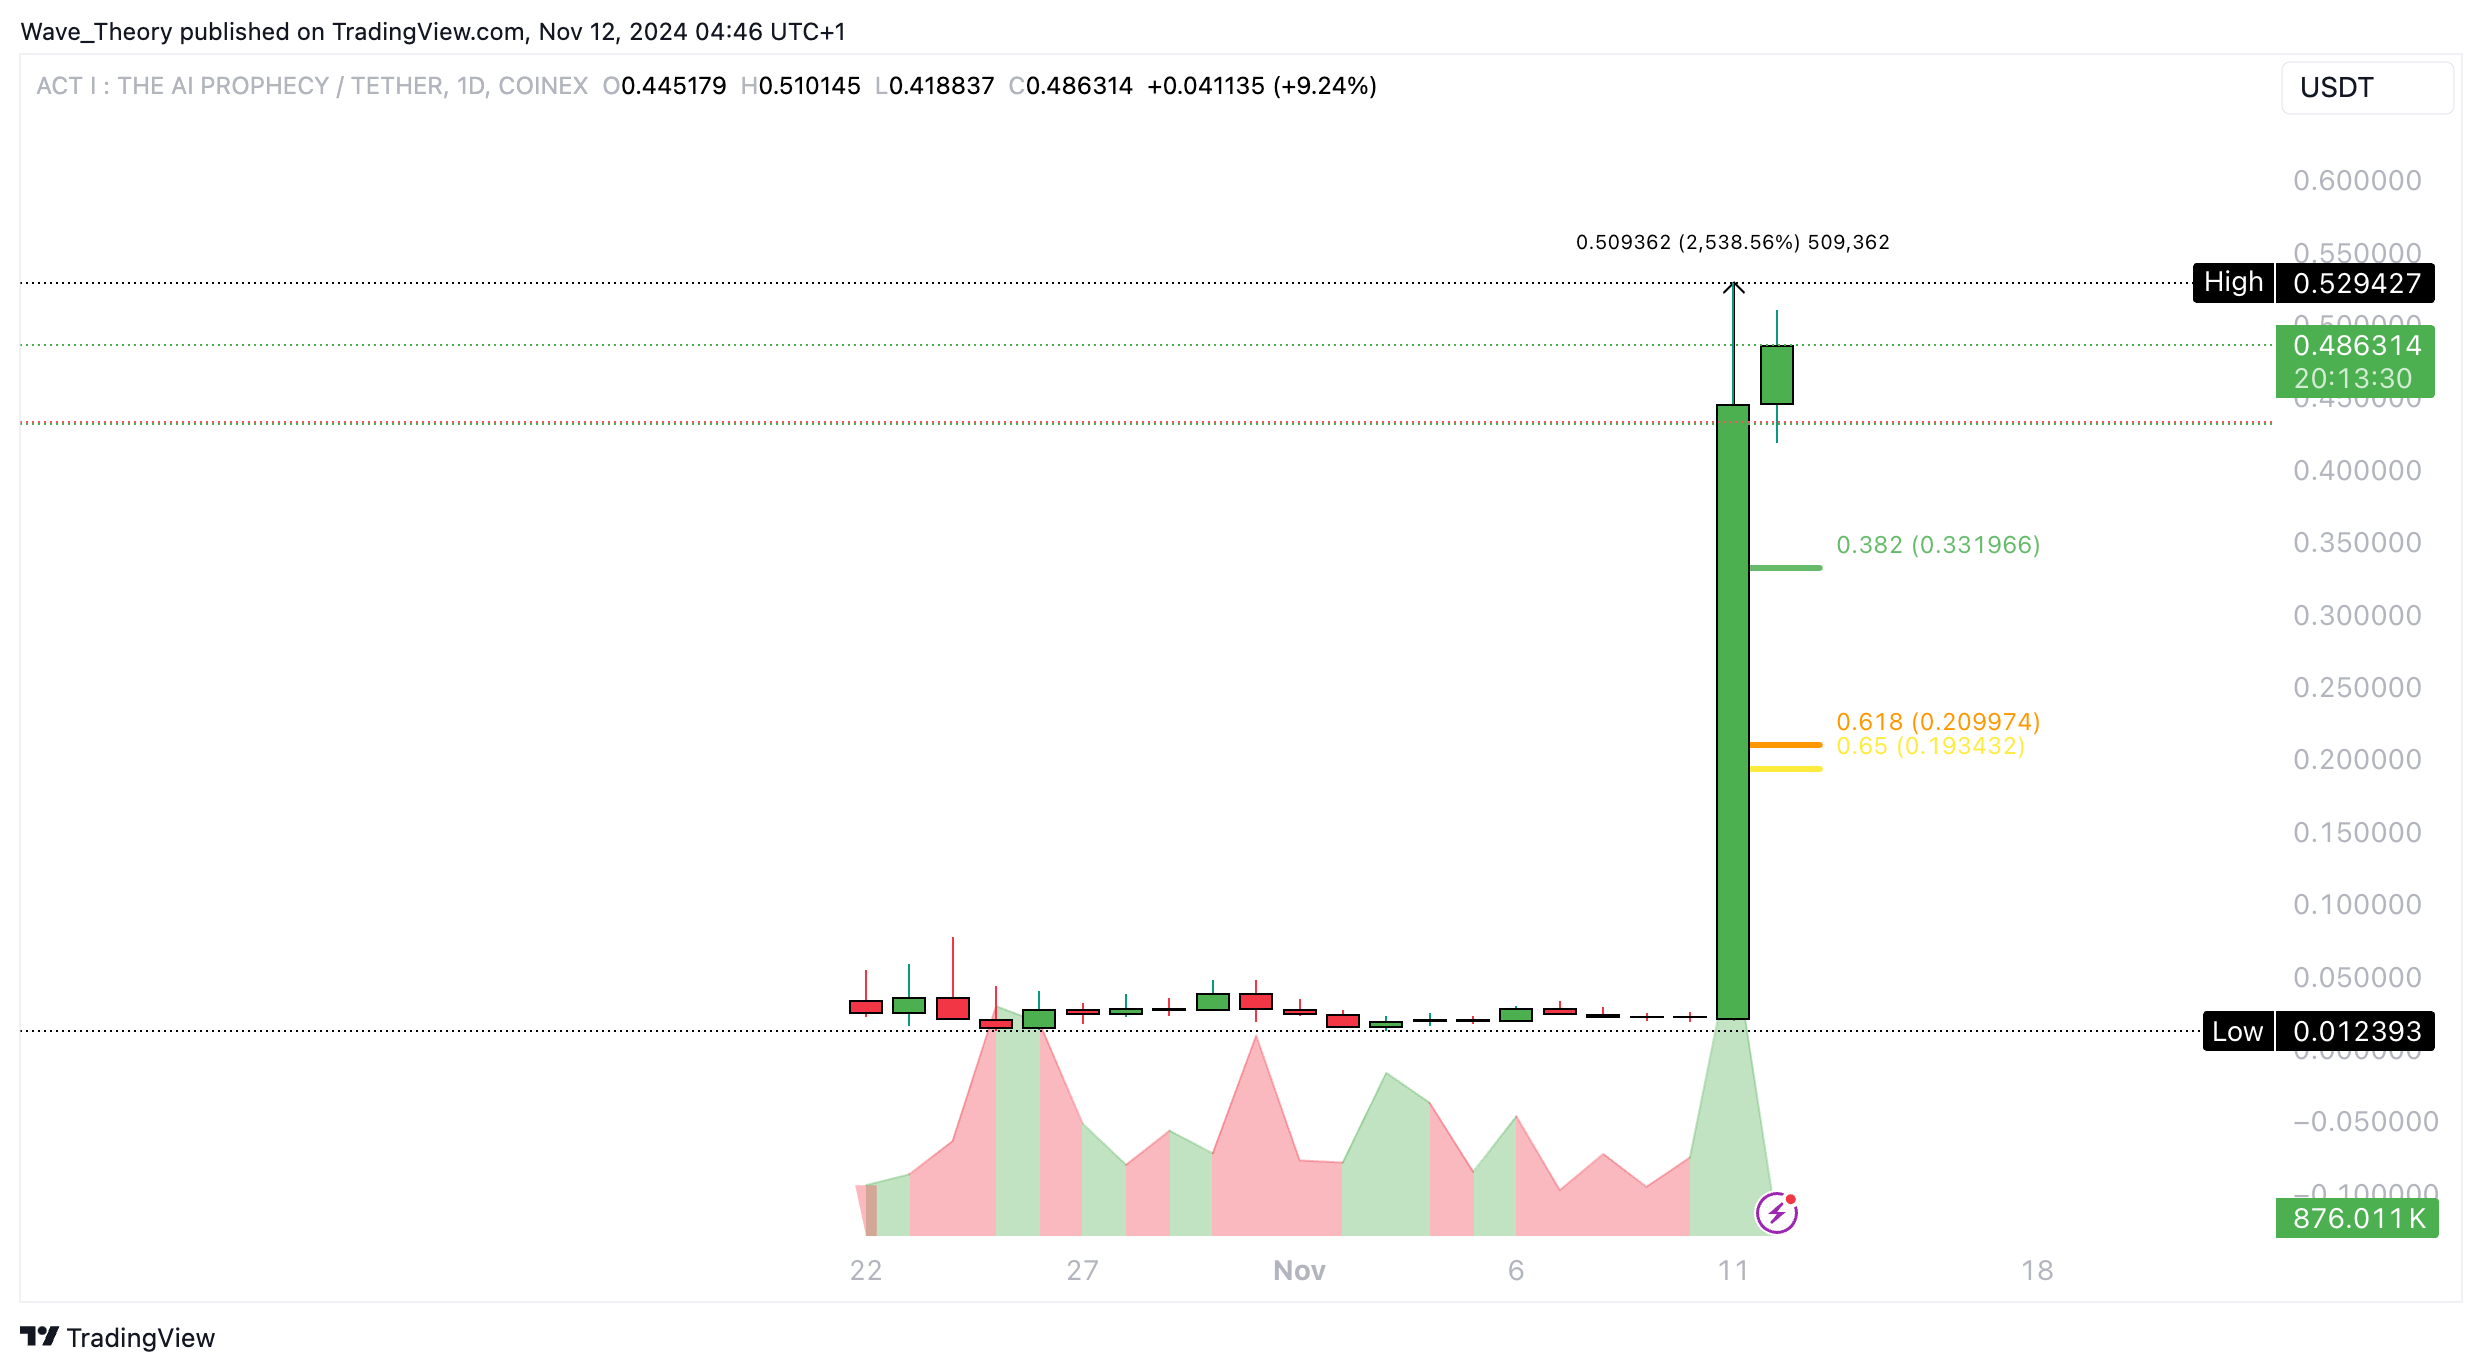
Task: Open the USDT currency selector
Action: click(2365, 88)
